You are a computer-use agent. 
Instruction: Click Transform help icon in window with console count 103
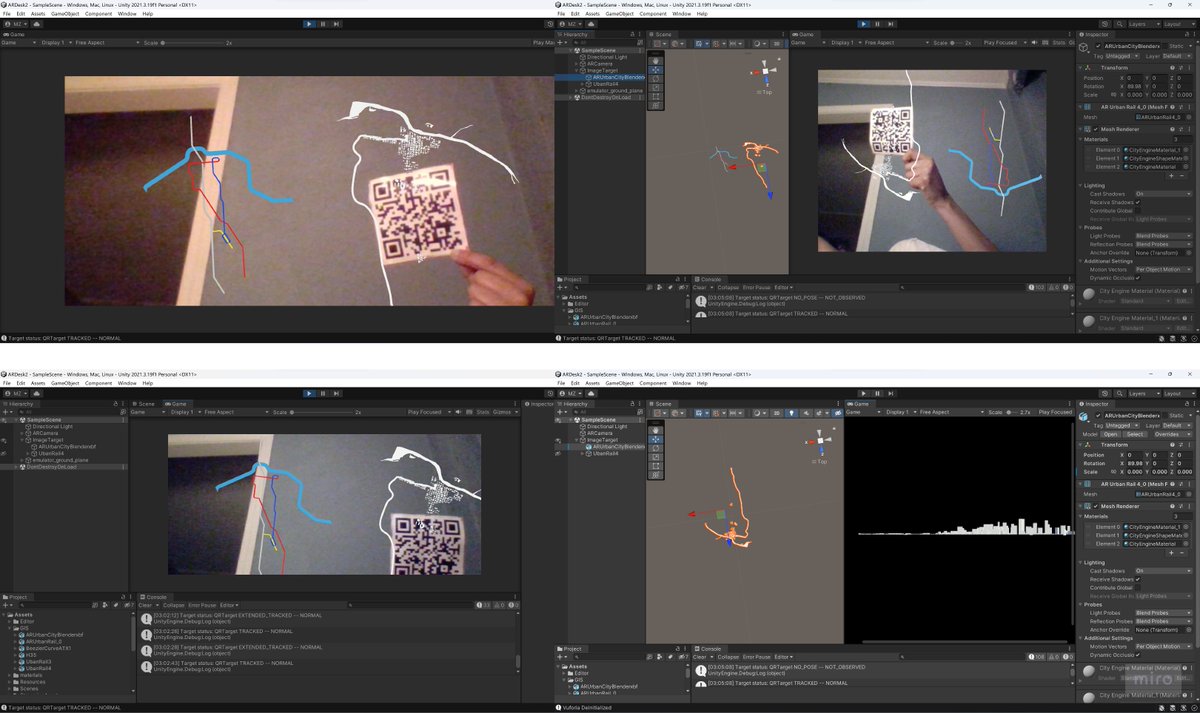tap(1172, 68)
